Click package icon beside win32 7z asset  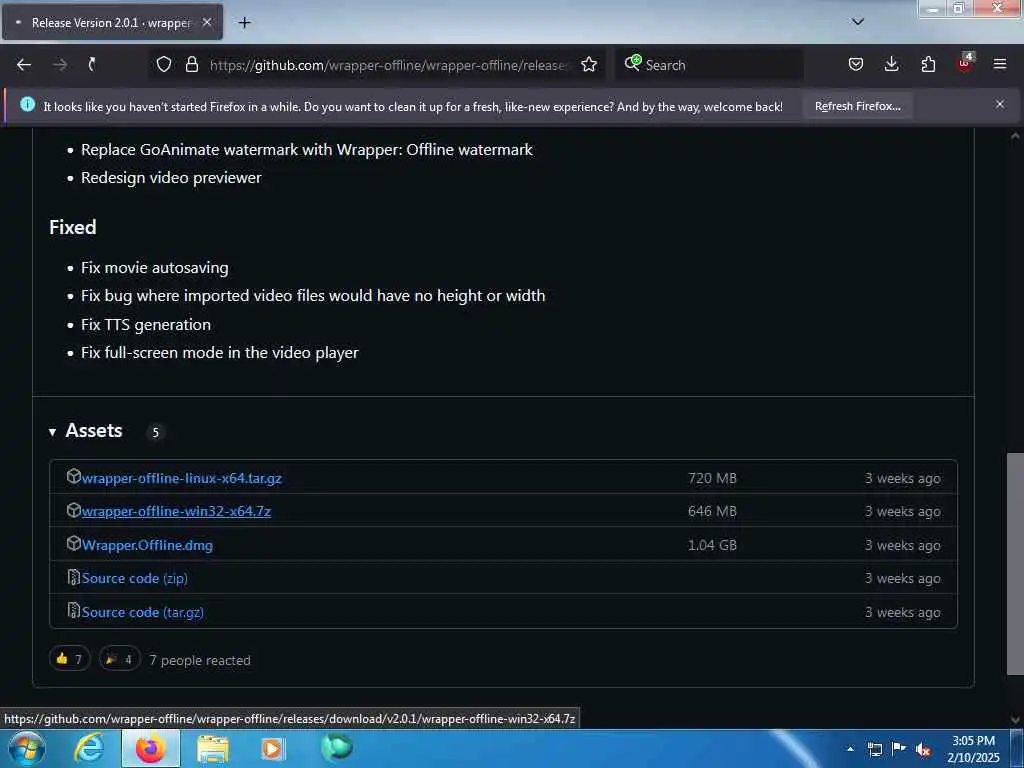pyautogui.click(x=74, y=510)
